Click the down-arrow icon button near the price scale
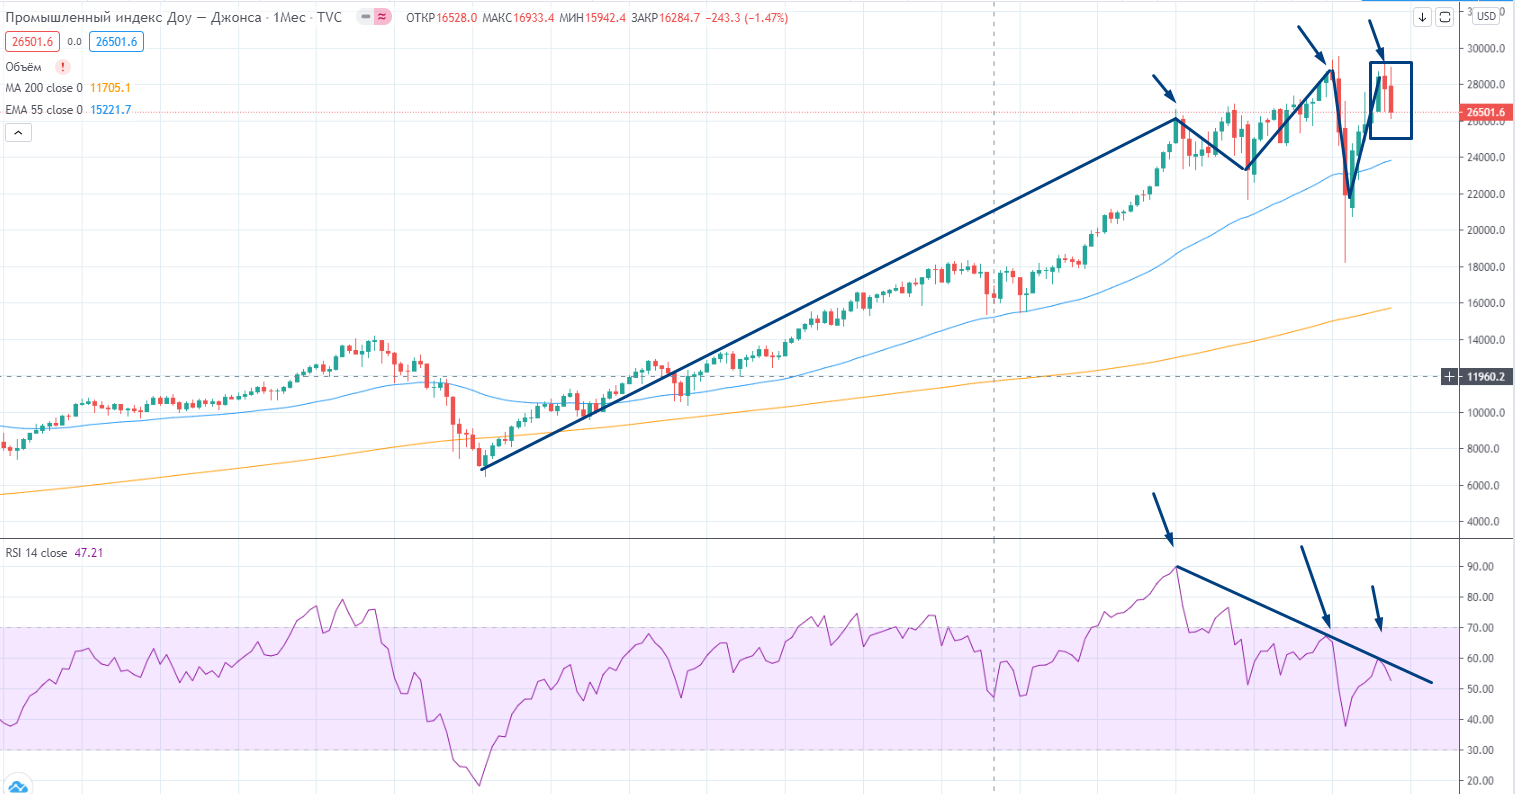The image size is (1515, 794). pos(1422,16)
